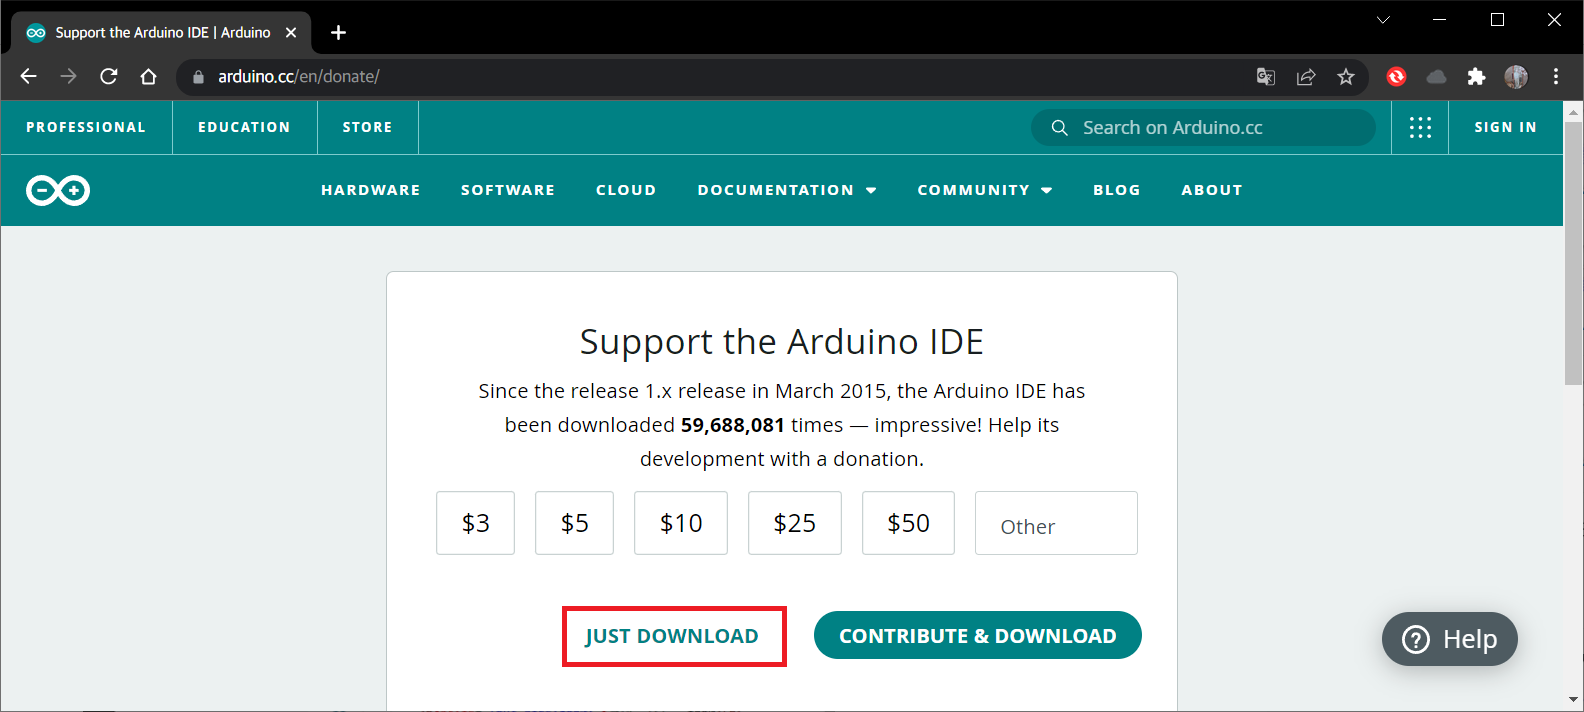Reload the Arduino donate page
Screen dimensions: 1584x712
point(108,76)
